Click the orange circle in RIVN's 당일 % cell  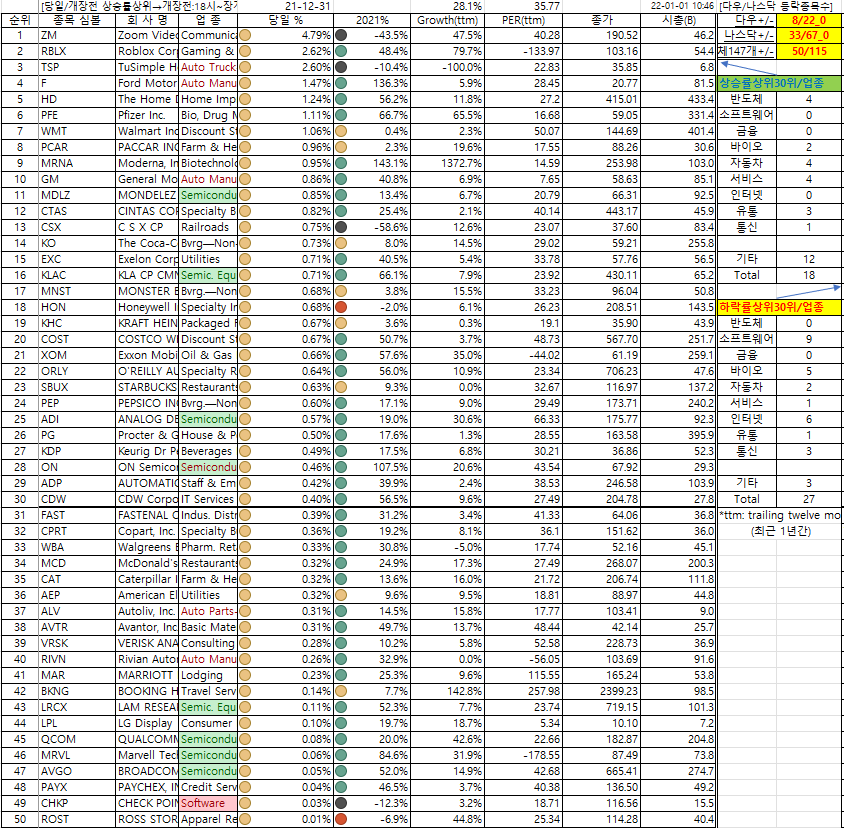point(245,659)
